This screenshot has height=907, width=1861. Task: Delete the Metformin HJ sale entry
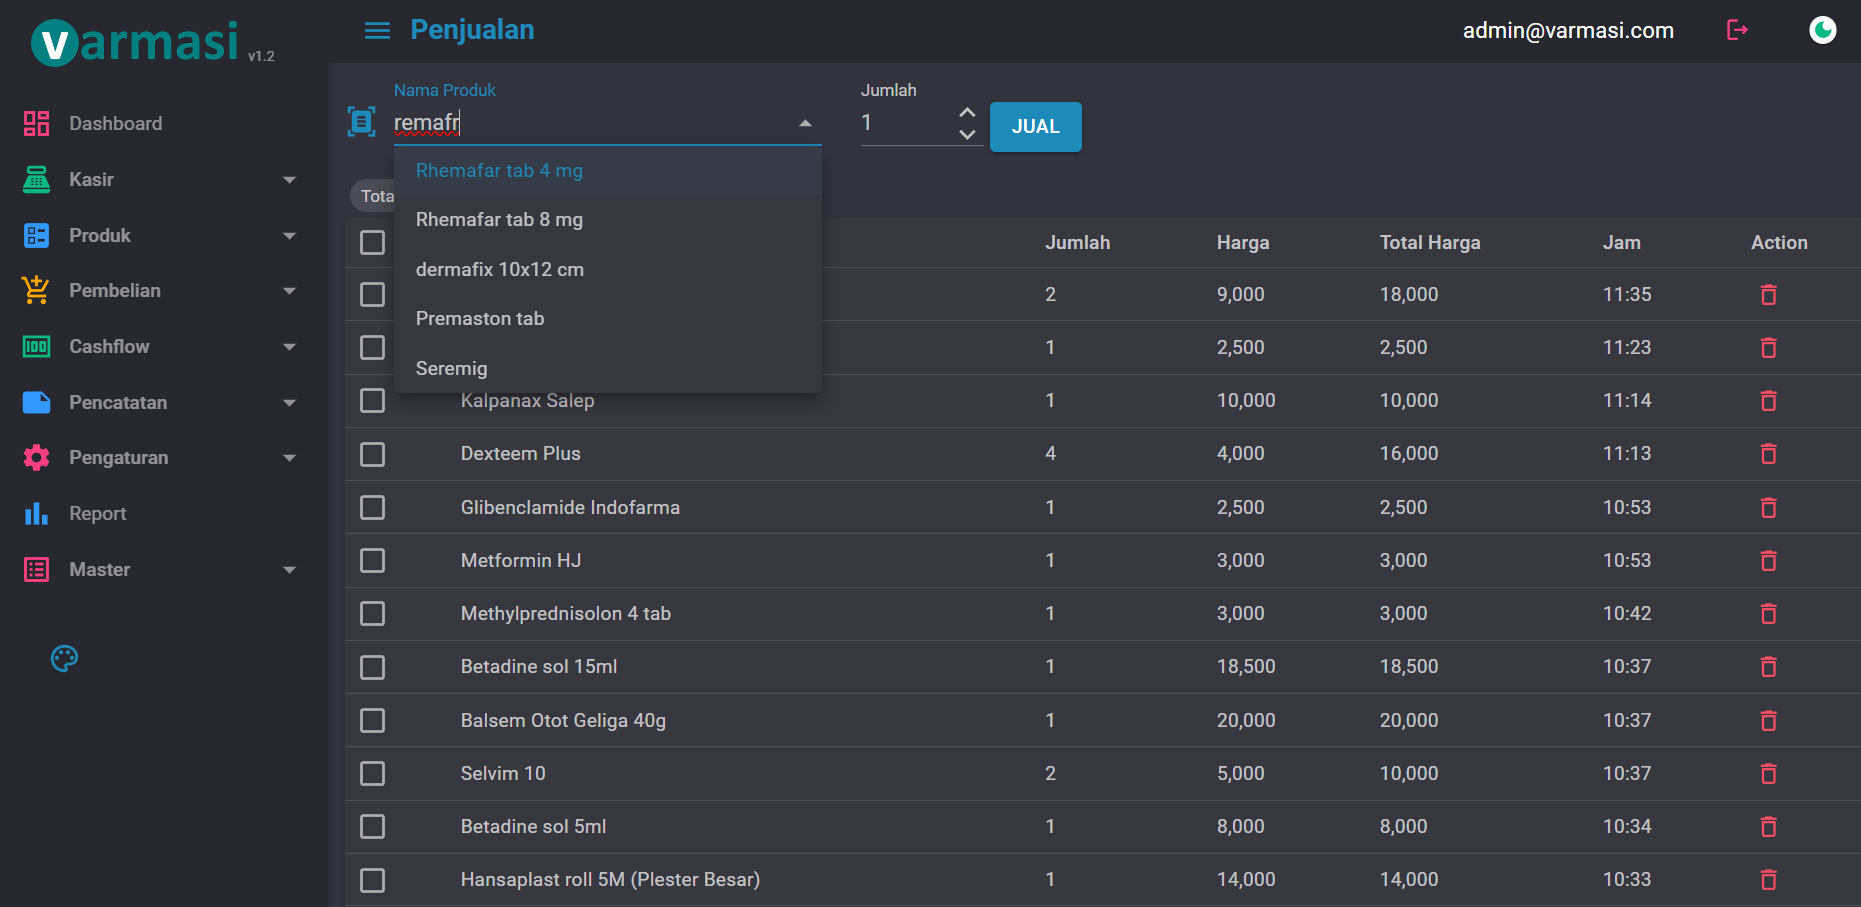point(1768,561)
